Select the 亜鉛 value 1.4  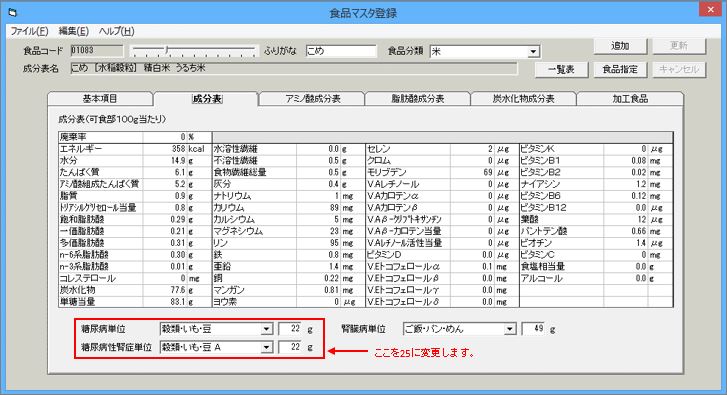point(318,267)
